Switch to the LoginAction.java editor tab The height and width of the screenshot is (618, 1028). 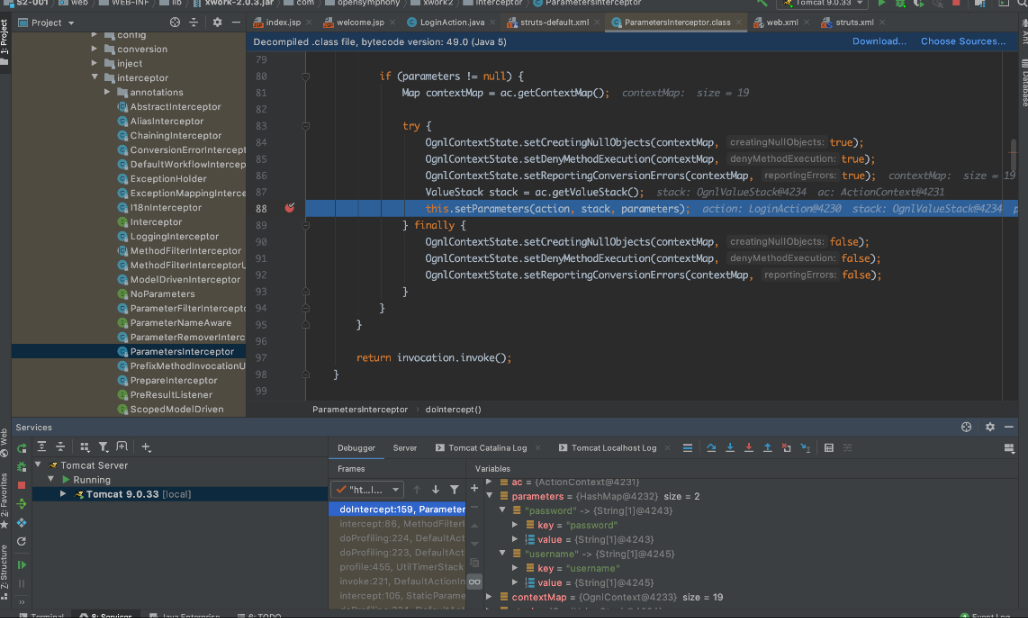coord(451,22)
